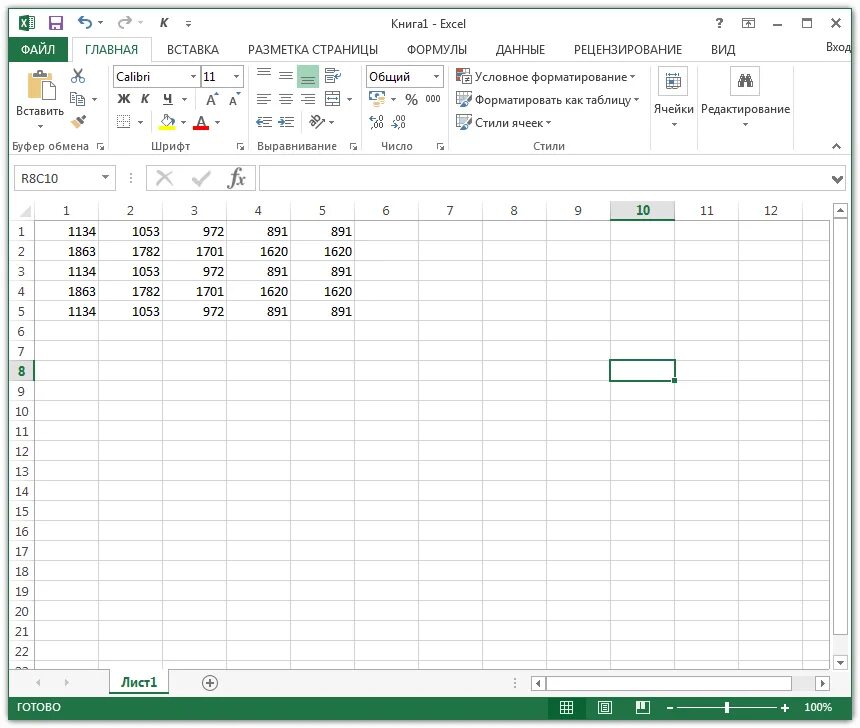Toggle italic with the К button
The height and width of the screenshot is (728, 860).
click(145, 99)
